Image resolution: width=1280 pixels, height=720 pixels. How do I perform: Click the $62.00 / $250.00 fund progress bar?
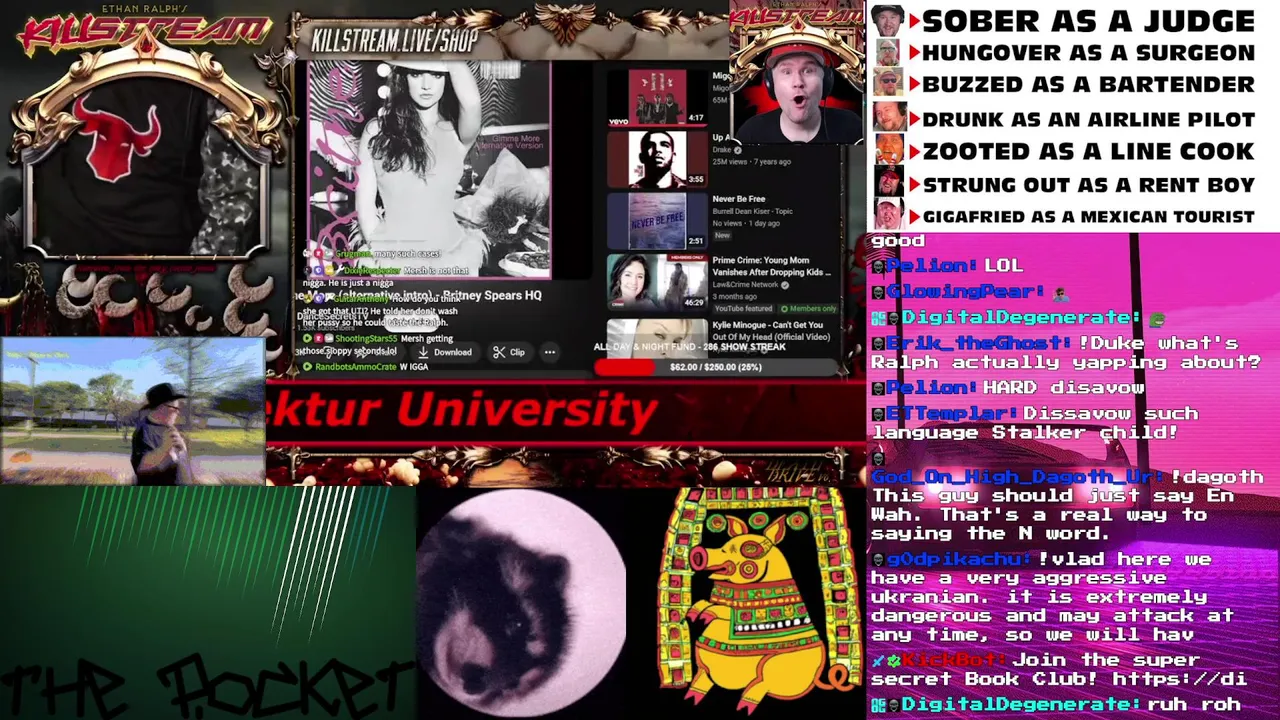[x=715, y=367]
